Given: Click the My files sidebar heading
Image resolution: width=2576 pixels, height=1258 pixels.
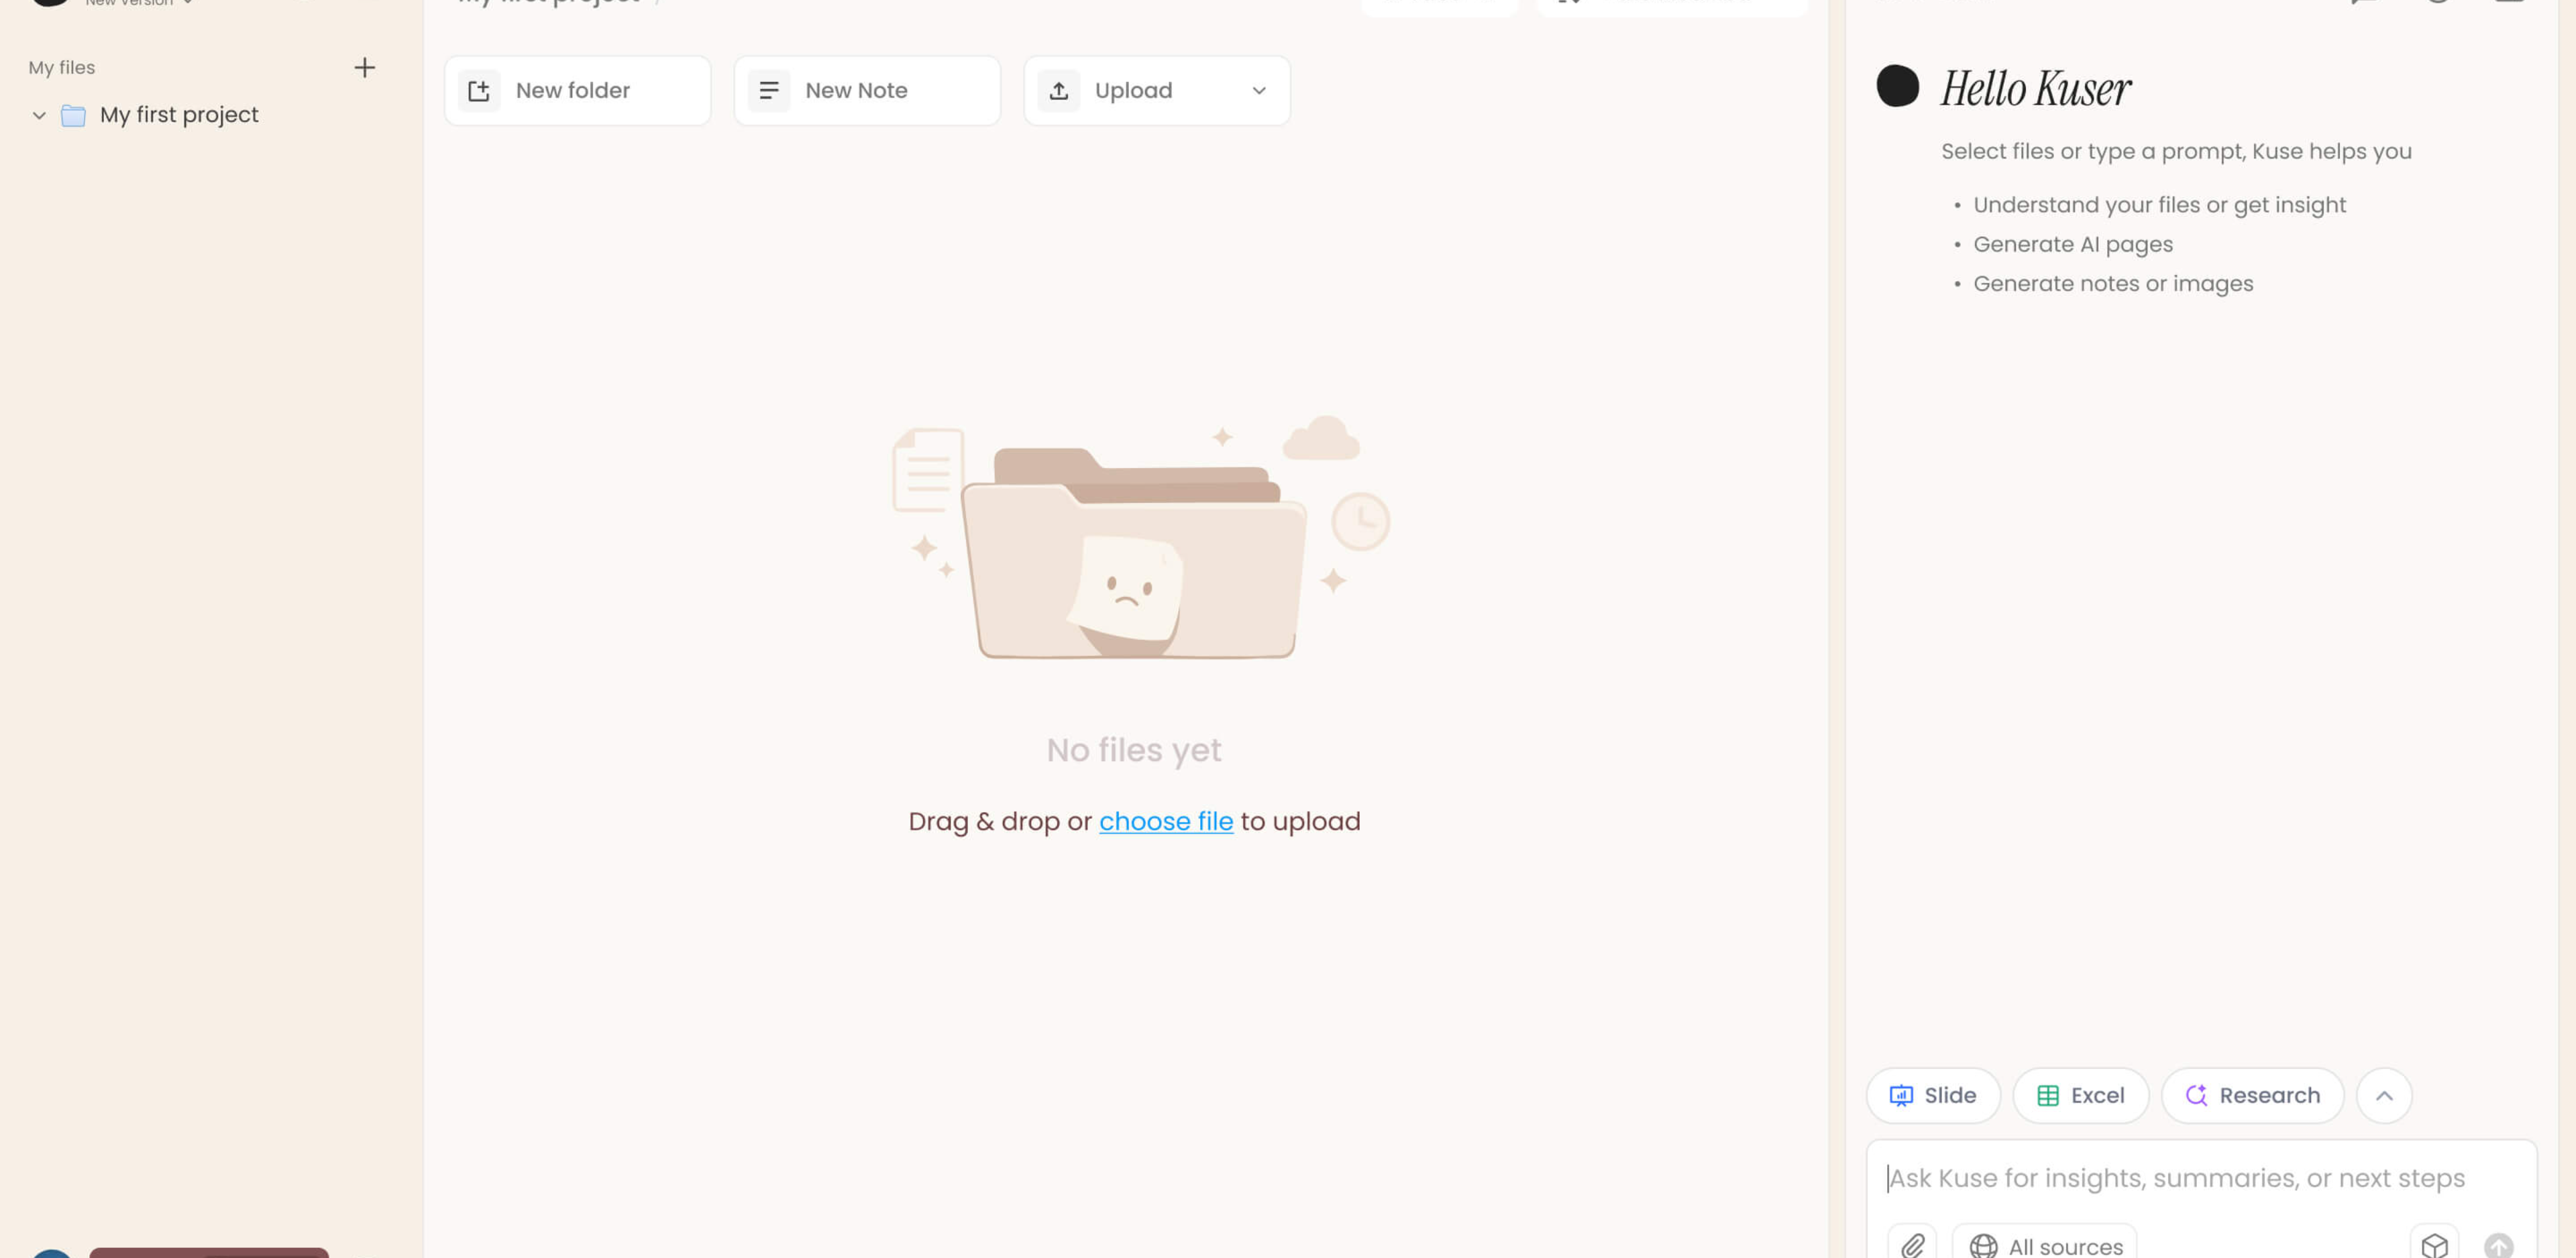Looking at the screenshot, I should (x=62, y=68).
